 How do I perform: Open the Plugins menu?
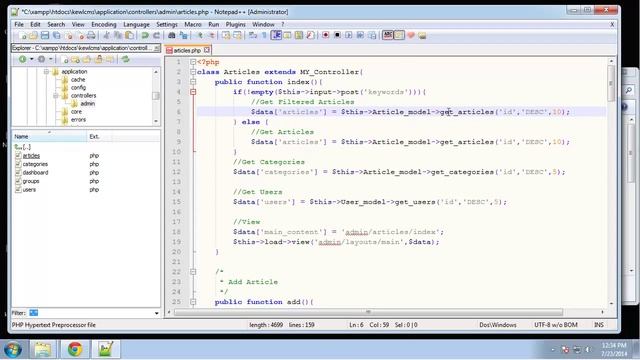coord(236,24)
